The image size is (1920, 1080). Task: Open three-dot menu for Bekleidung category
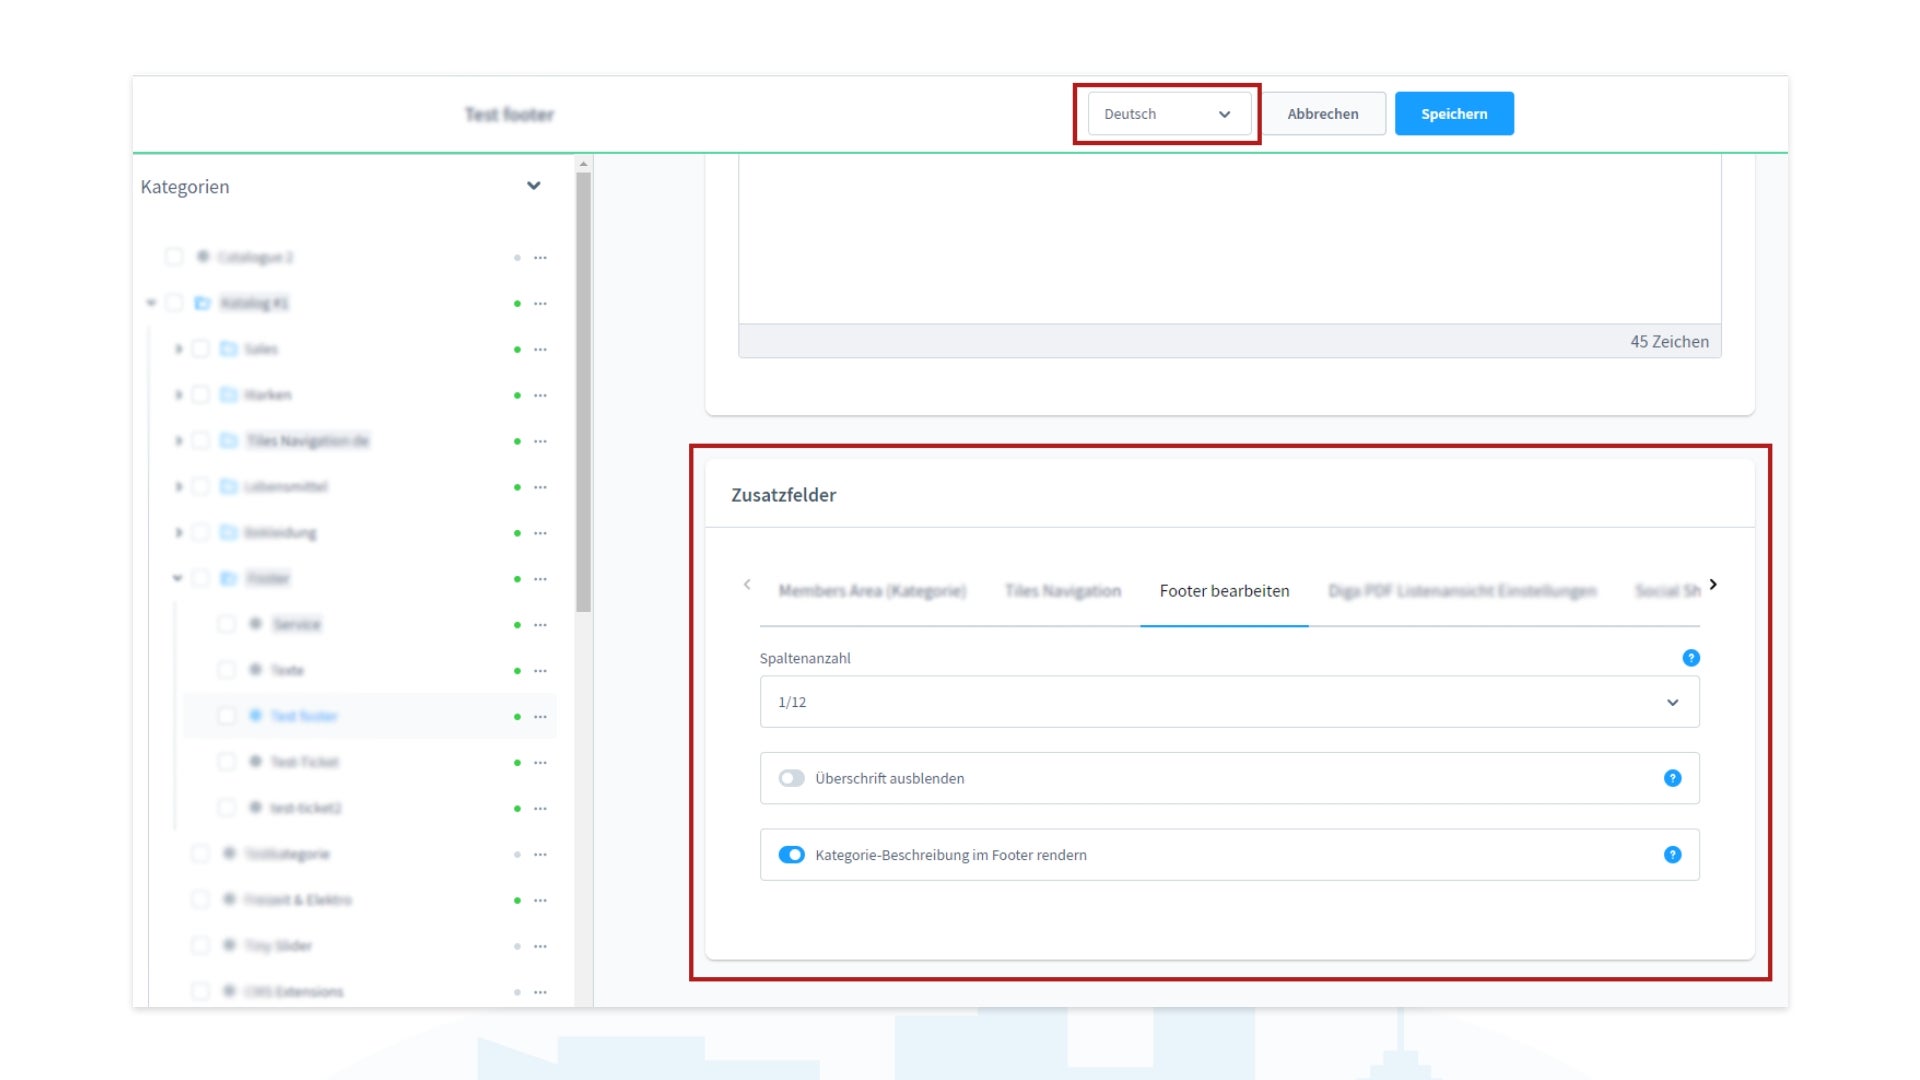coord(540,533)
